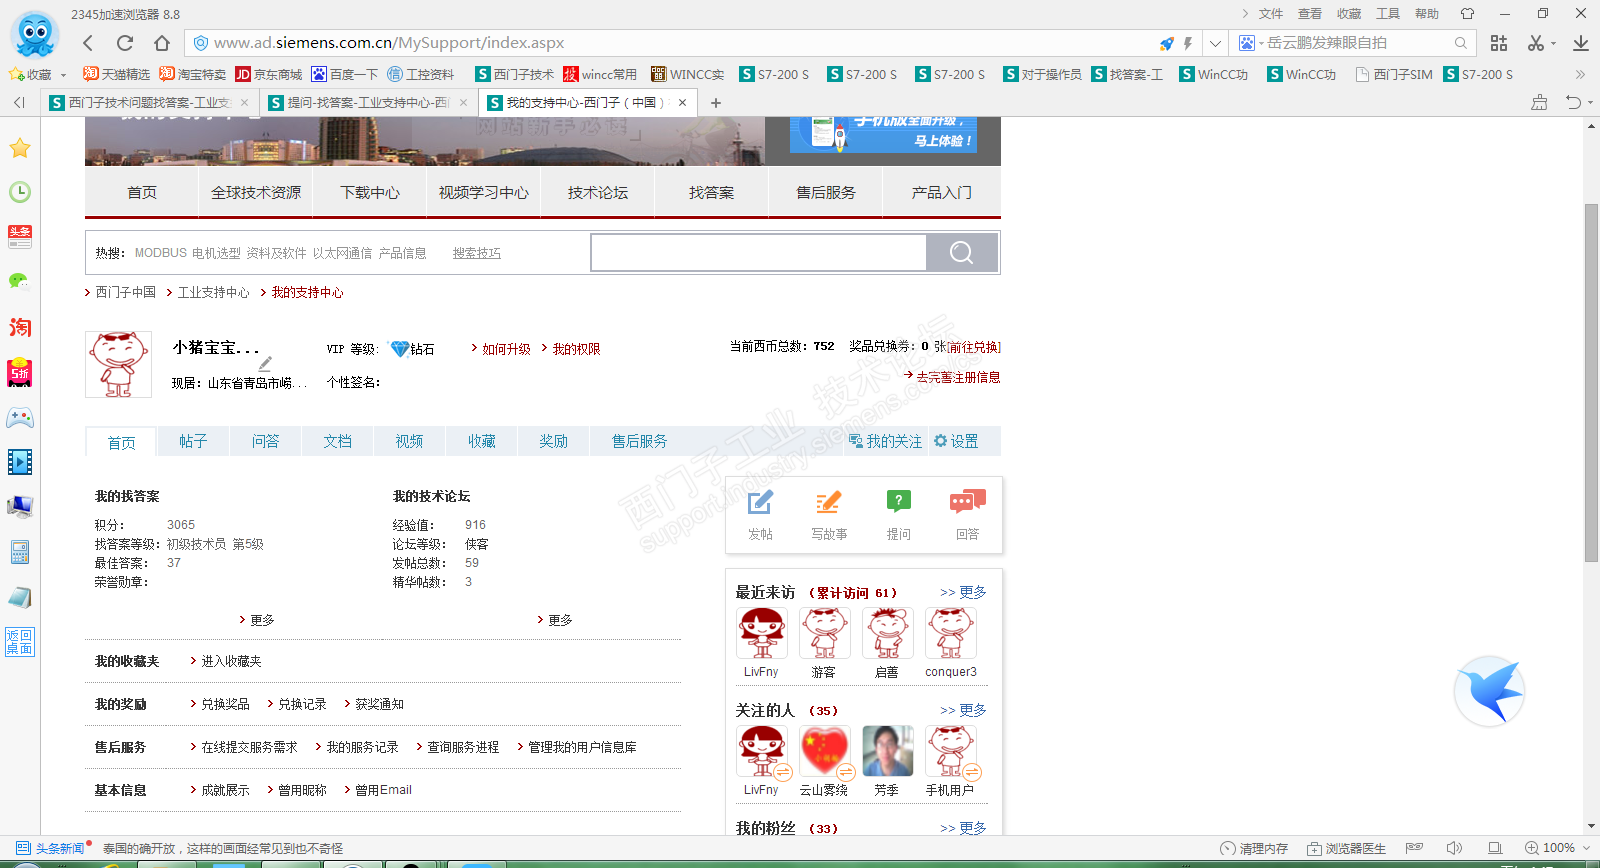This screenshot has height=868, width=1600.
Task: Expand the restore closed tabs dropdown arrow
Action: tap(1590, 102)
